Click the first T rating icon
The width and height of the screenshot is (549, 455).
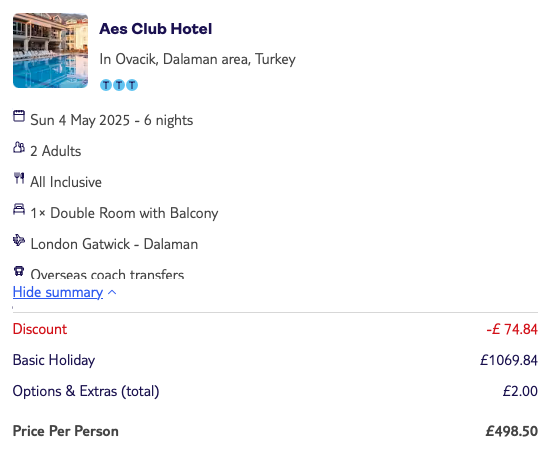(x=106, y=85)
